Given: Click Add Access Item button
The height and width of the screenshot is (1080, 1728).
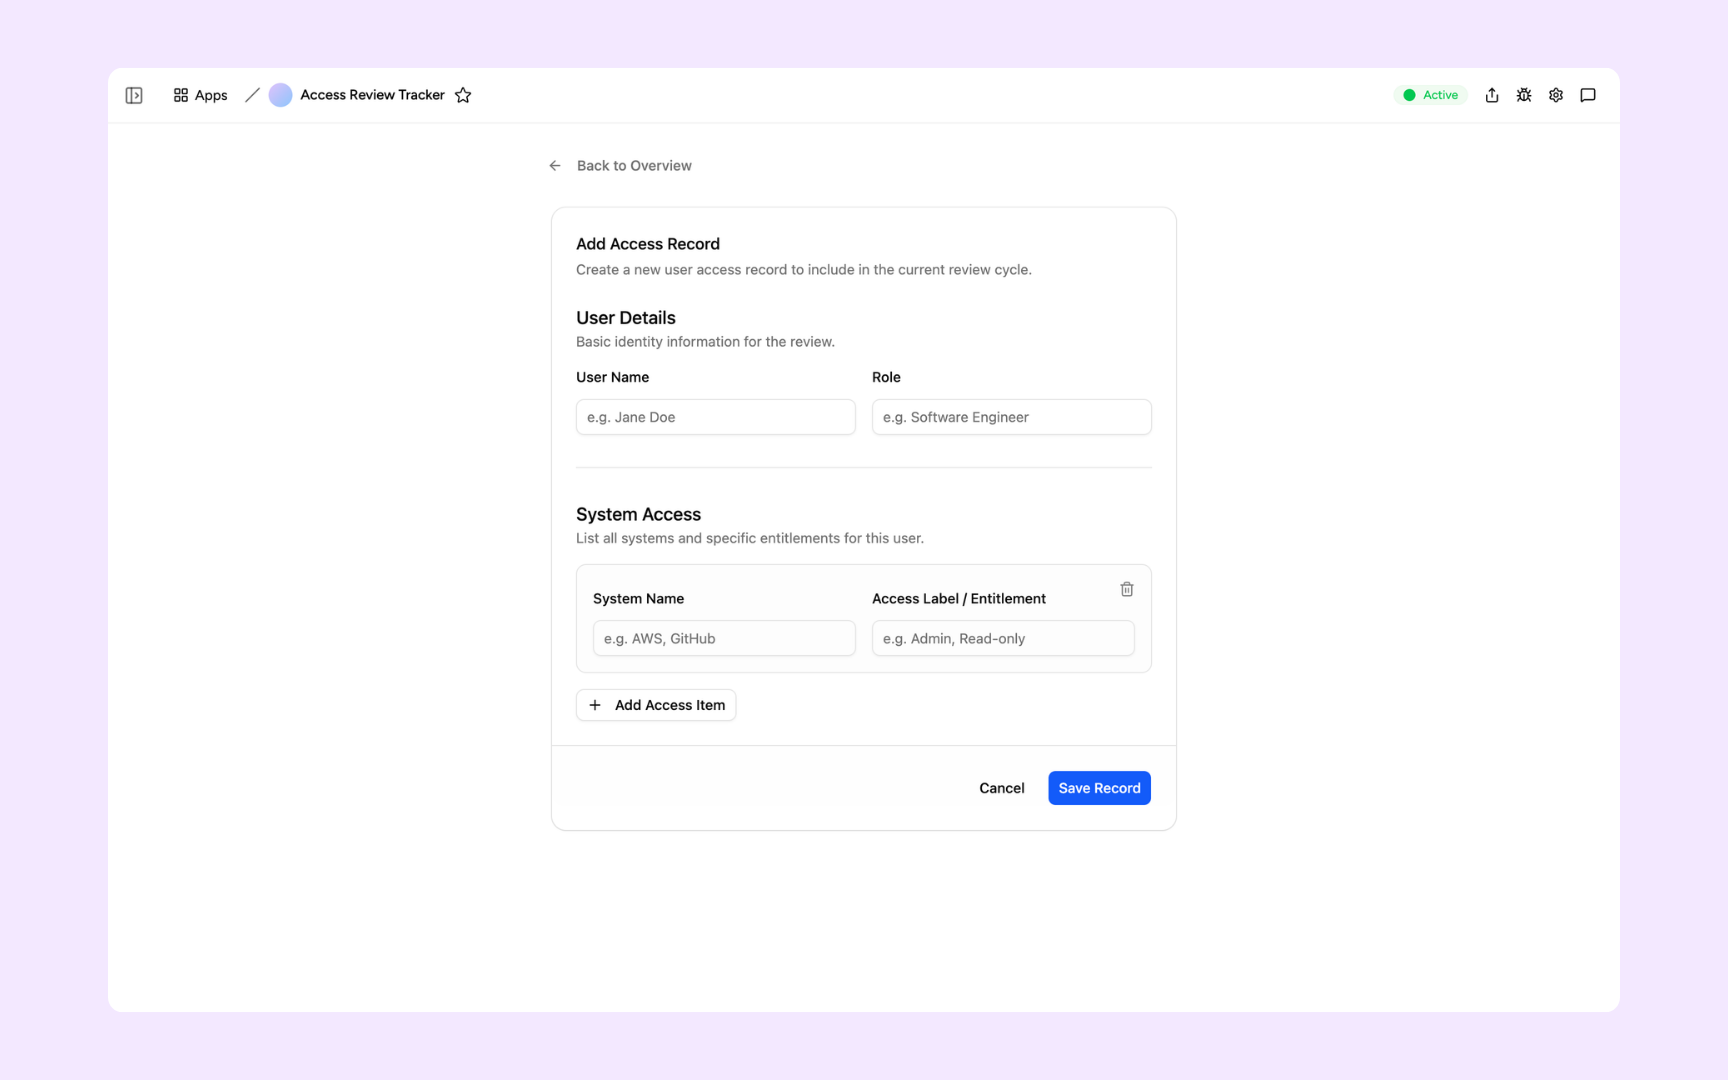Looking at the screenshot, I should [x=656, y=705].
